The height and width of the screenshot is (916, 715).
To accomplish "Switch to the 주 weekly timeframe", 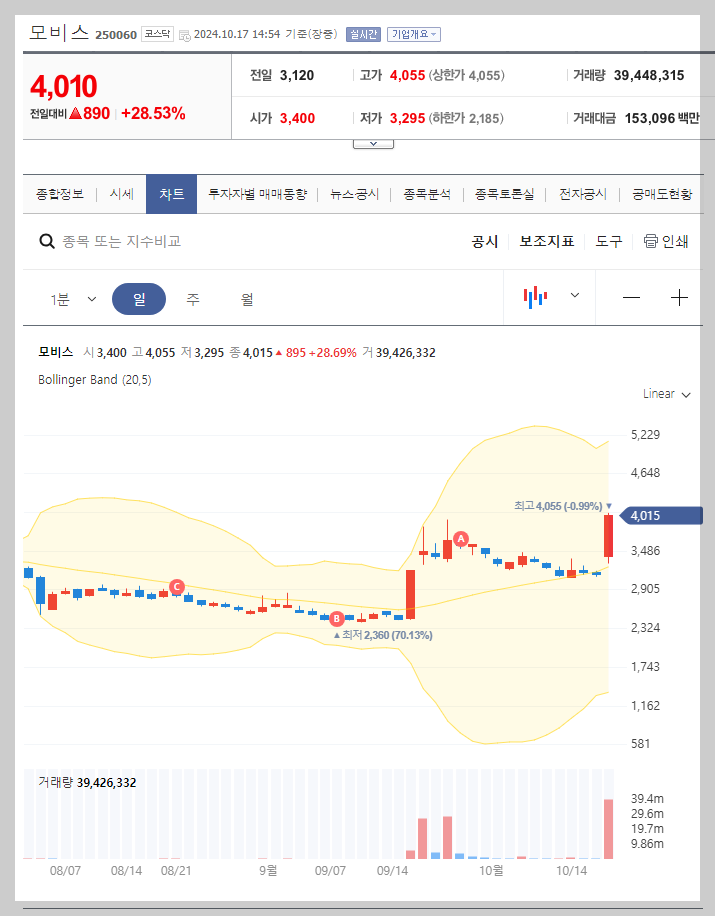I will (x=192, y=297).
